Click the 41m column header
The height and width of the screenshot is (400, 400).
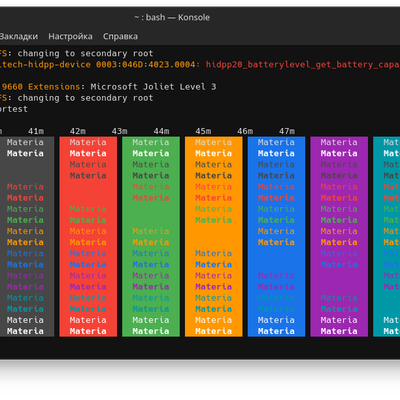click(x=36, y=131)
